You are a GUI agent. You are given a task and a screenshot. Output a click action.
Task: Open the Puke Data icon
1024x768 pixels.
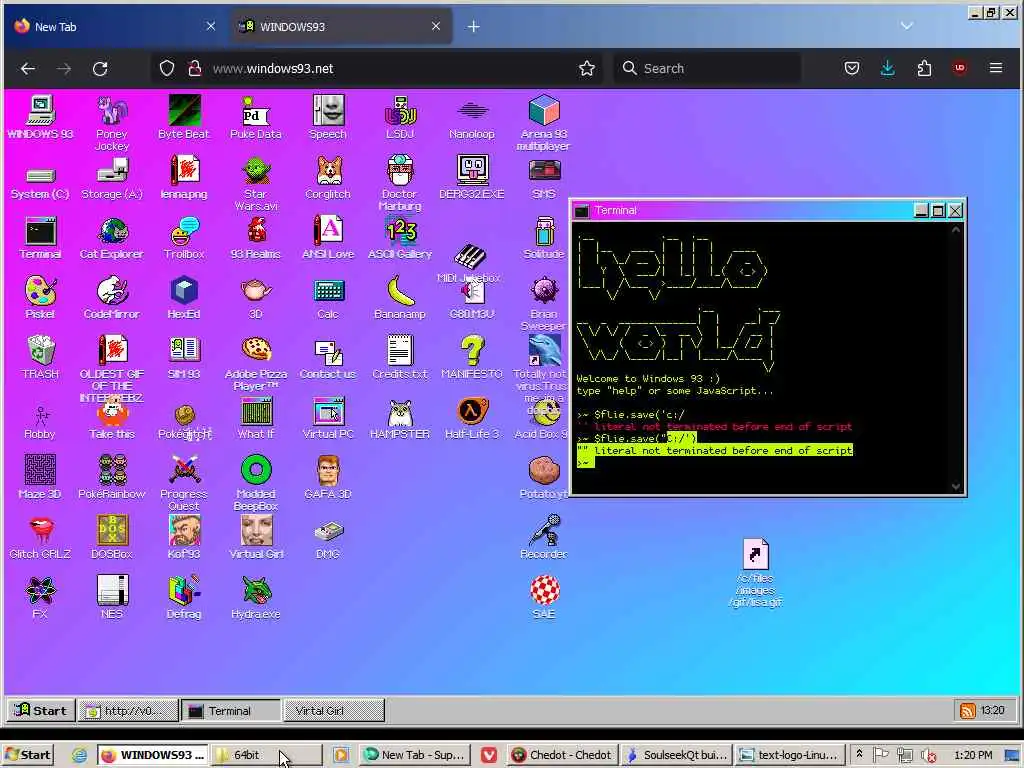[x=255, y=117]
